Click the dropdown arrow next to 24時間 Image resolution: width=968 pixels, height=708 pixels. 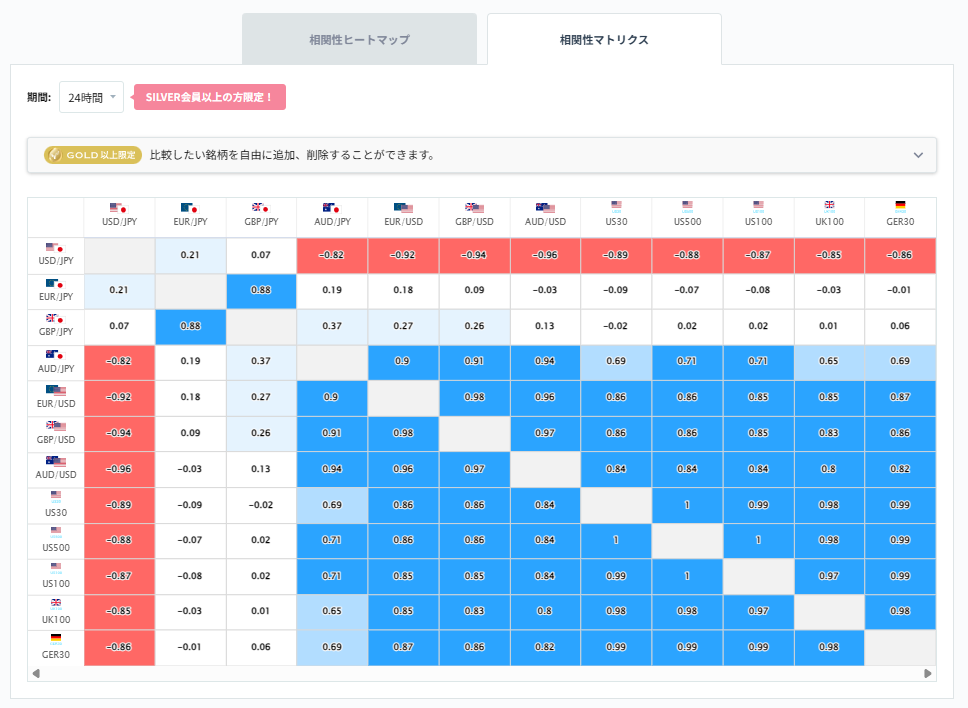point(115,97)
